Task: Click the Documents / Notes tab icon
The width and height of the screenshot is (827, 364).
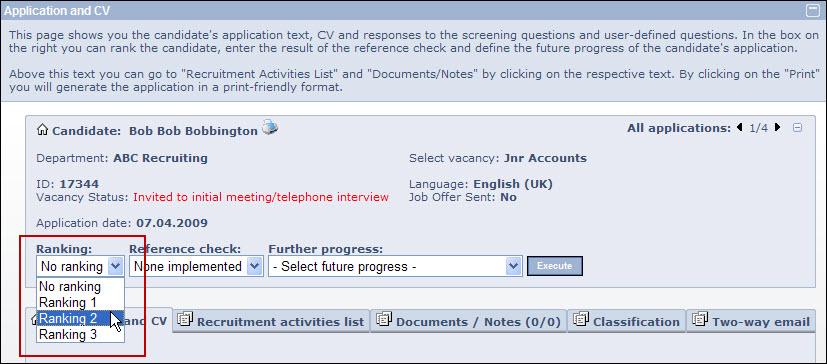Action: (x=384, y=319)
